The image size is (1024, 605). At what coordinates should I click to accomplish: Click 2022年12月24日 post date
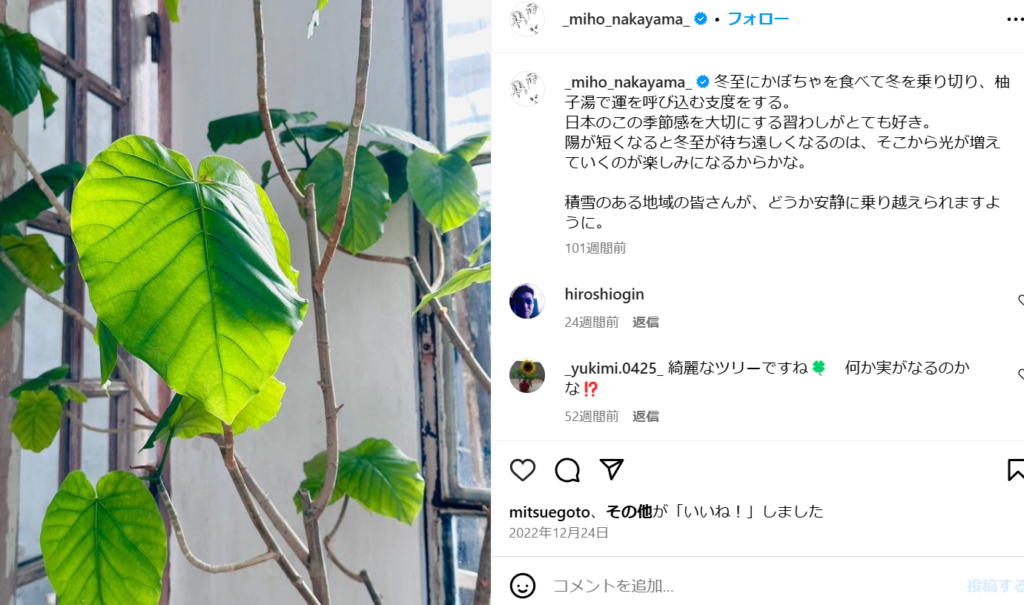558,532
